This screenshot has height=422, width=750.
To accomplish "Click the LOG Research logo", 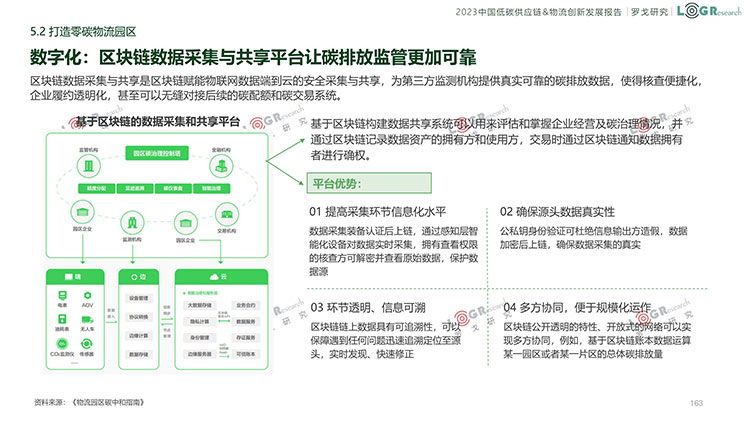I will [x=709, y=11].
